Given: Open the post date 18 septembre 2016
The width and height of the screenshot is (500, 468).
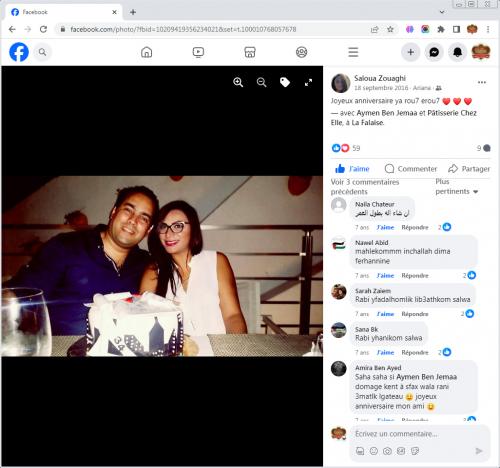Looking at the screenshot, I should click(381, 88).
